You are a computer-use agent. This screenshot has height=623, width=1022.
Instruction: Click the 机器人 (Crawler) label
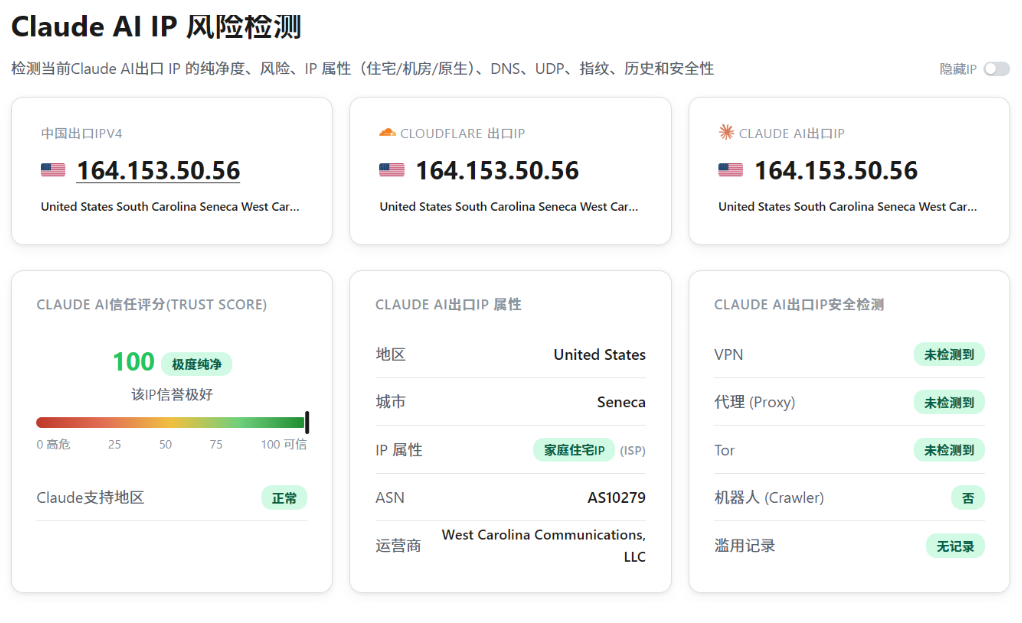pos(769,498)
